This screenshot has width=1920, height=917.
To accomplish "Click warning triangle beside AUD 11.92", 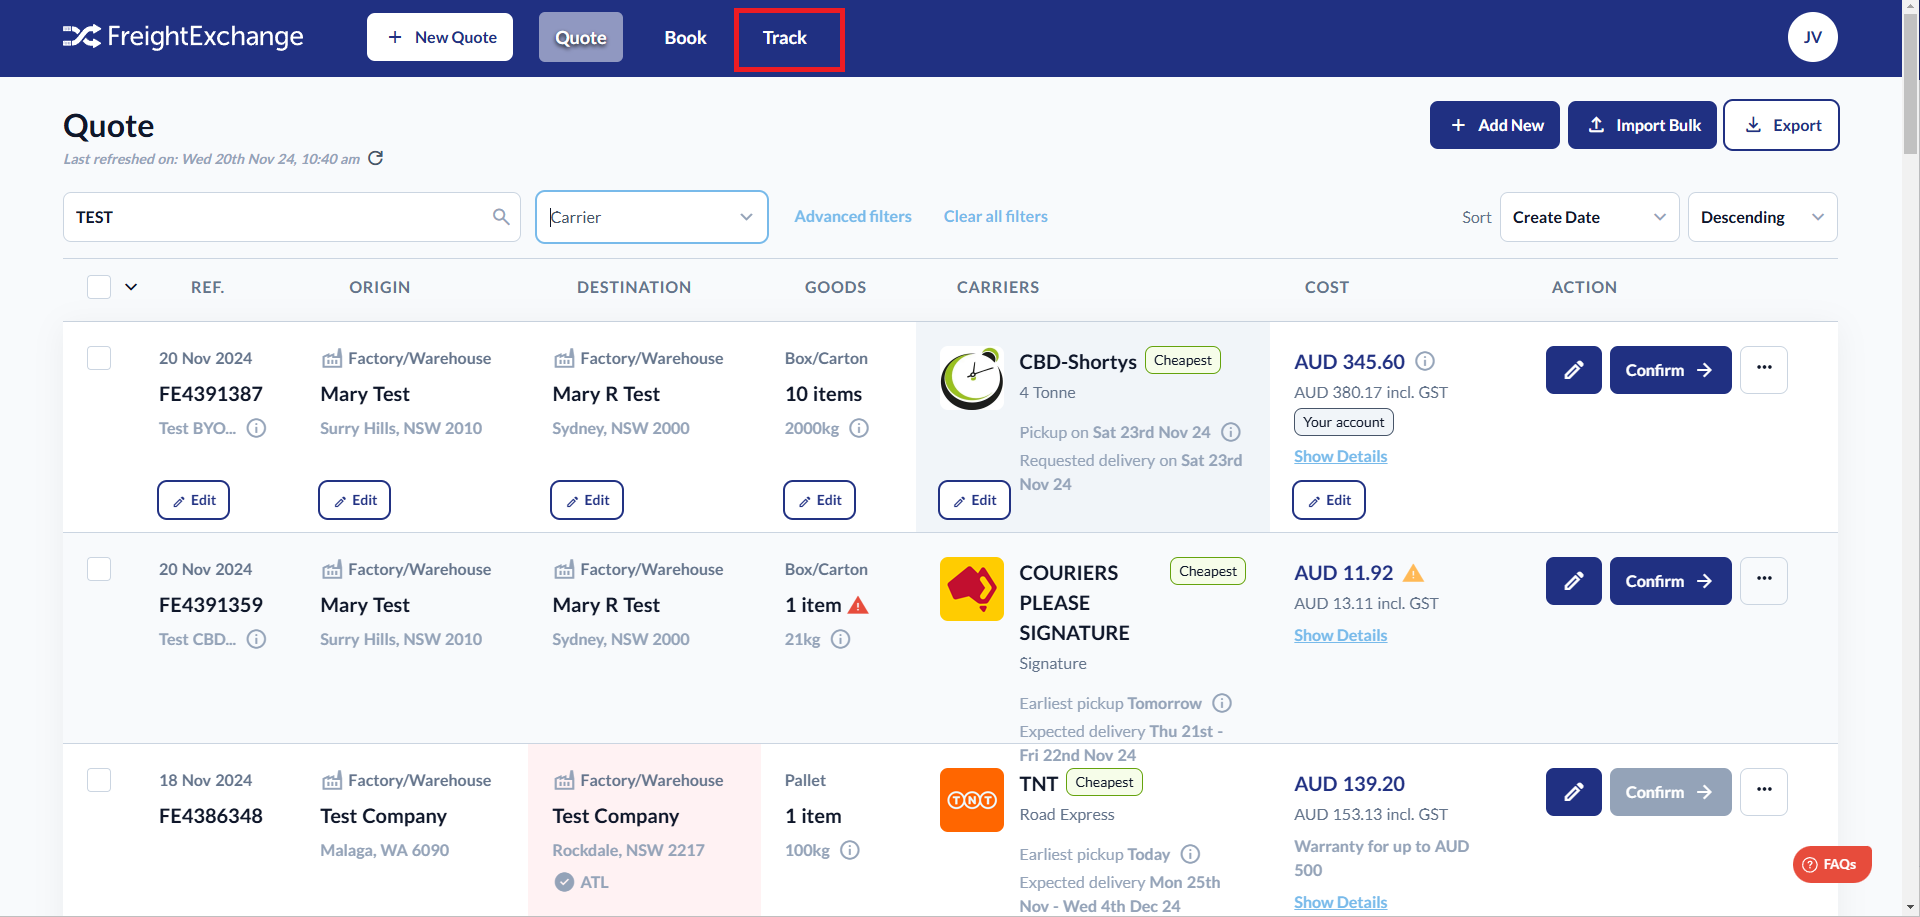I will (1413, 573).
